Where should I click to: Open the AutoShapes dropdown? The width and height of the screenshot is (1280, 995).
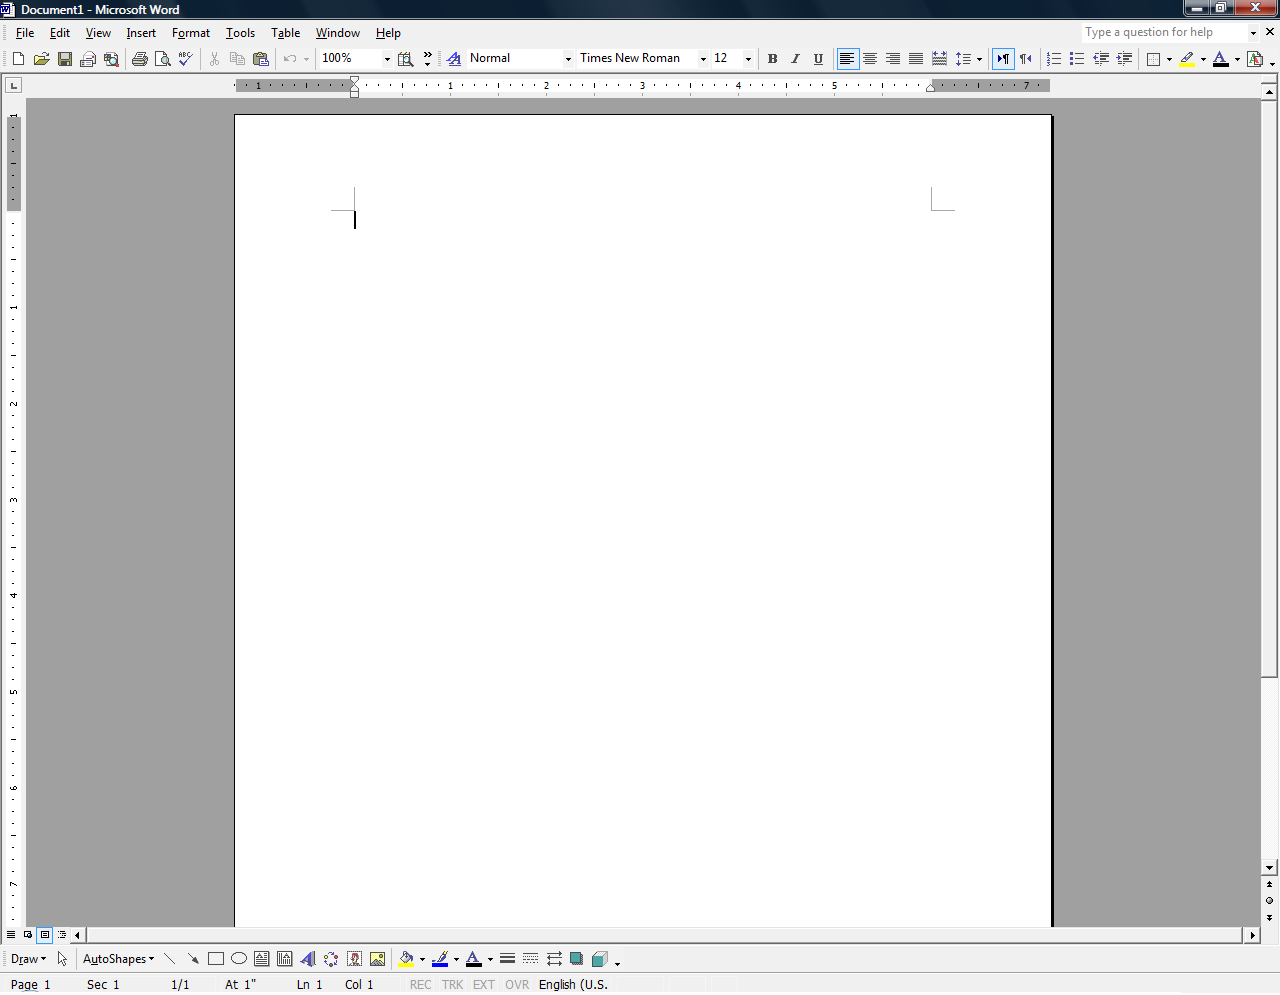(x=118, y=959)
